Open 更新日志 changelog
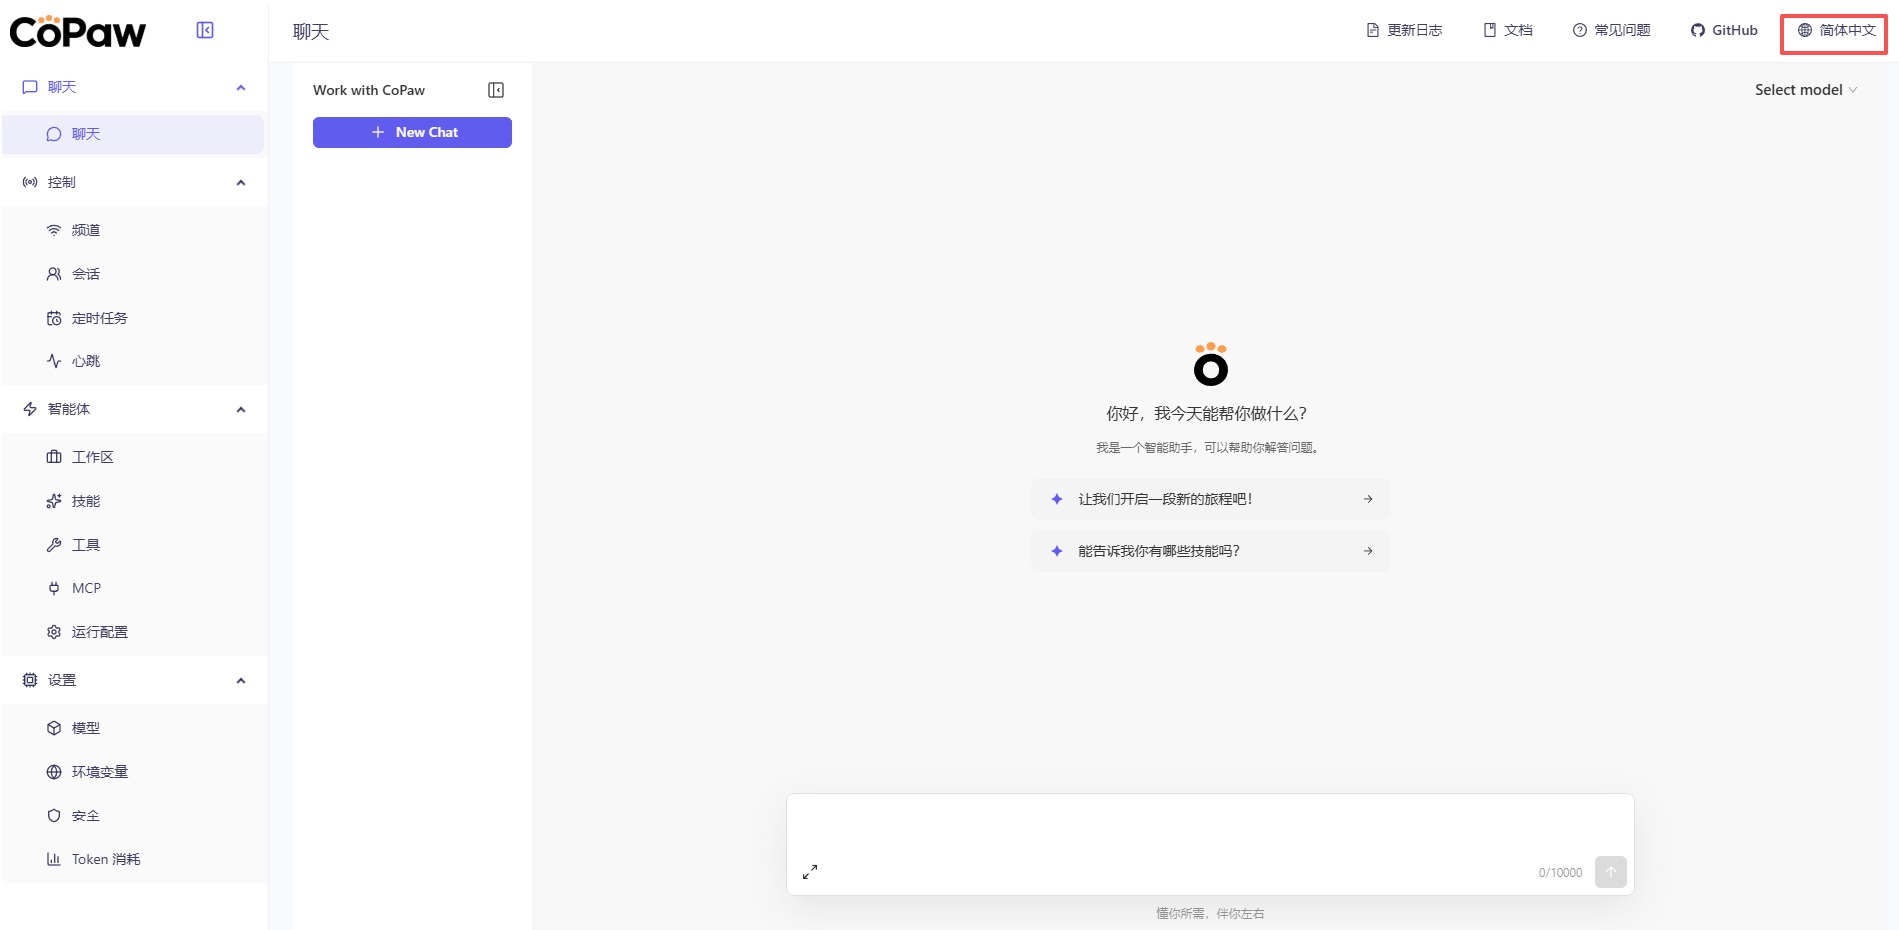Viewport: 1899px width, 930px height. click(x=1404, y=31)
